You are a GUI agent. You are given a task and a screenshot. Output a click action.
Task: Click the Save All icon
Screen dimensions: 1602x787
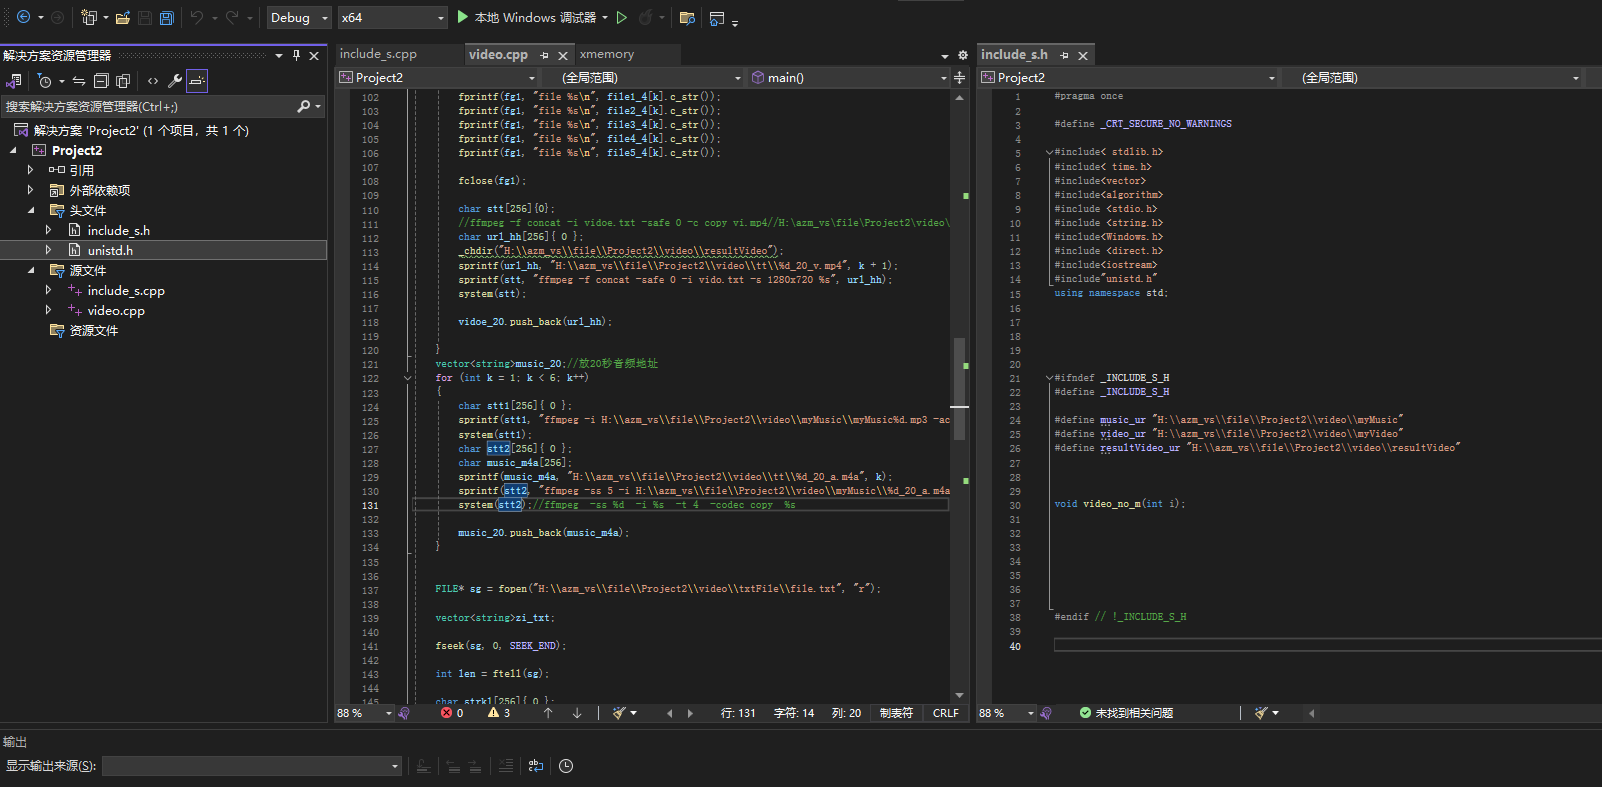point(167,17)
